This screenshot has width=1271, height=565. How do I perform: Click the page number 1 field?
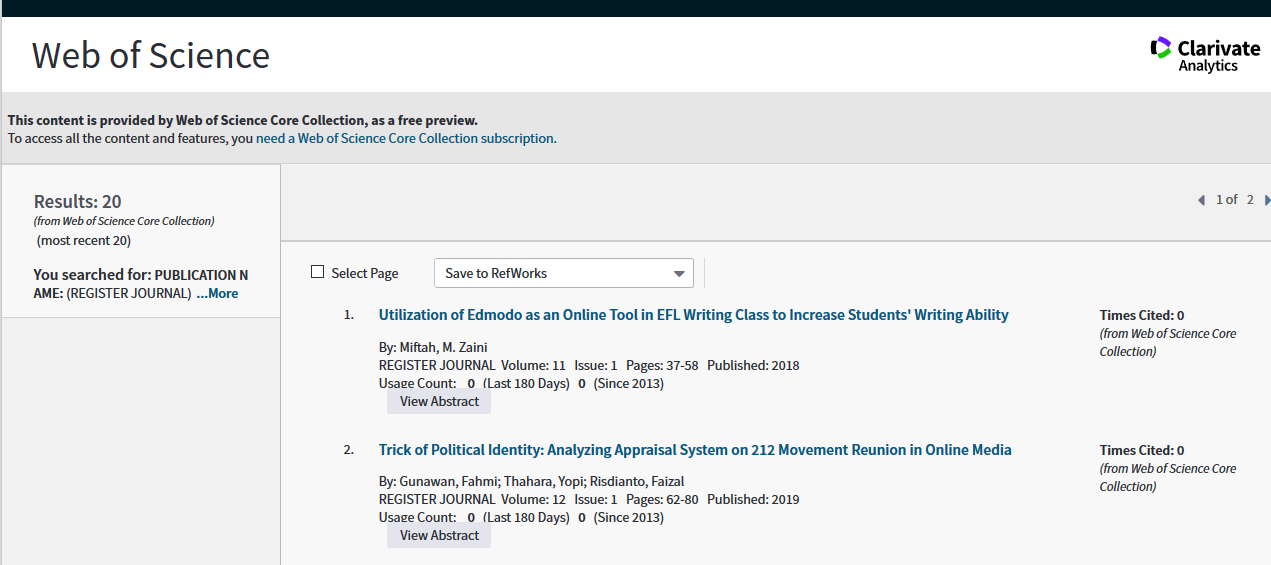tap(1219, 200)
